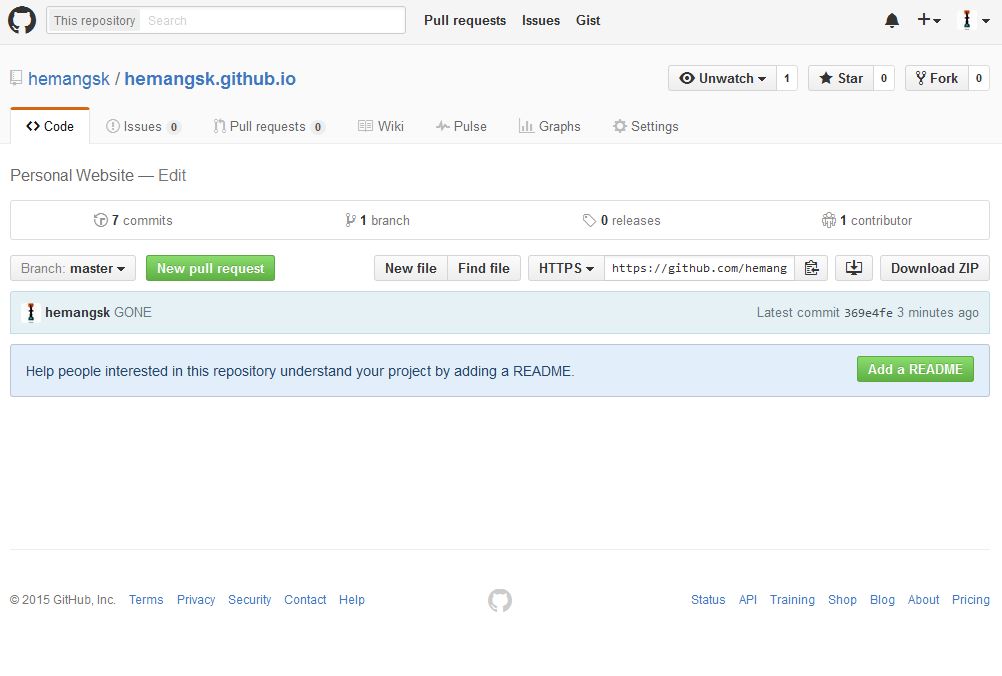Open hemangsk.github.io repository title link
The width and height of the screenshot is (1002, 676).
click(x=210, y=79)
